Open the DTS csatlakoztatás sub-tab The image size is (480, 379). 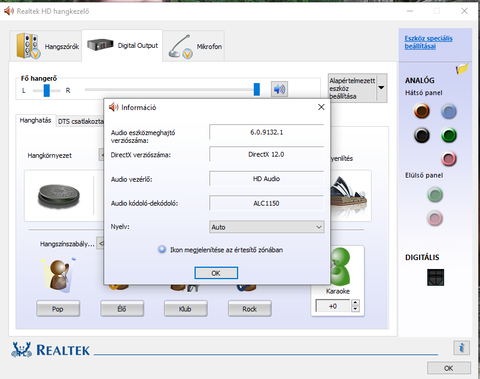80,121
